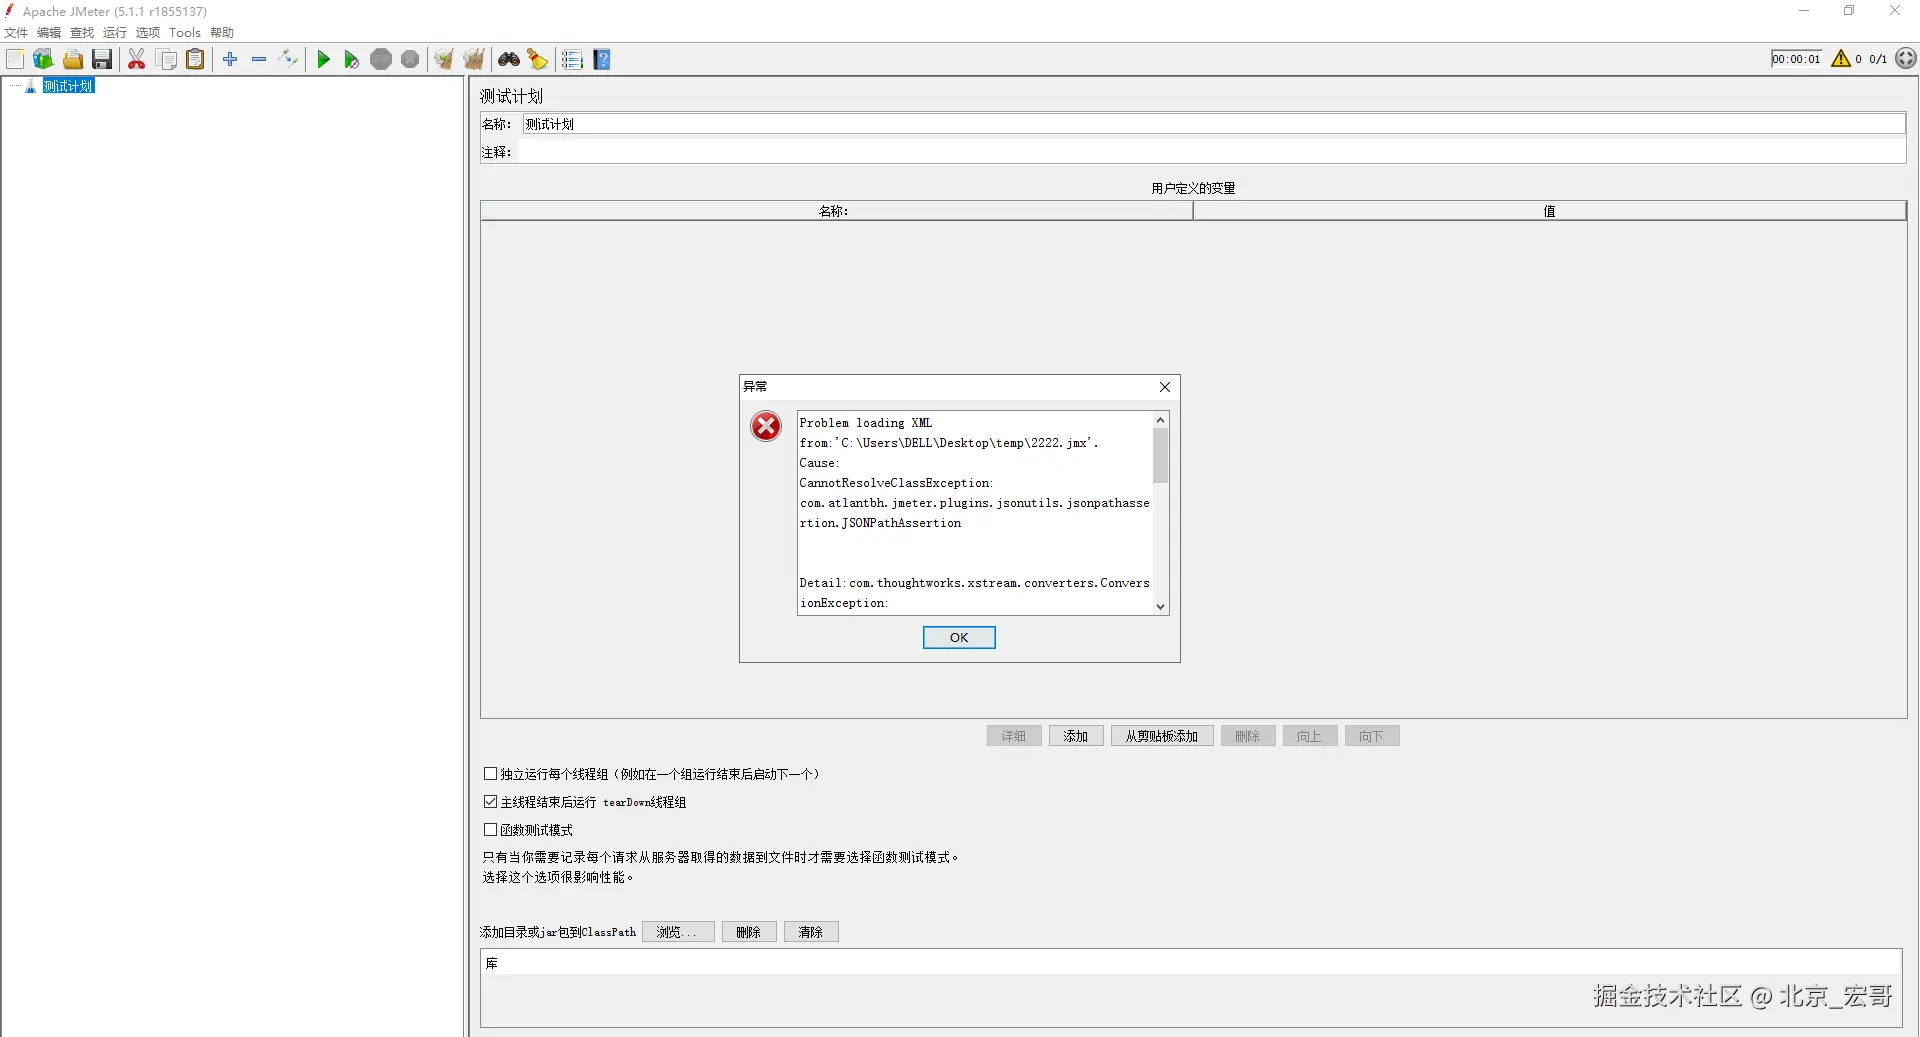This screenshot has width=1920, height=1037.
Task: Start the test with the green play icon
Action: (323, 60)
